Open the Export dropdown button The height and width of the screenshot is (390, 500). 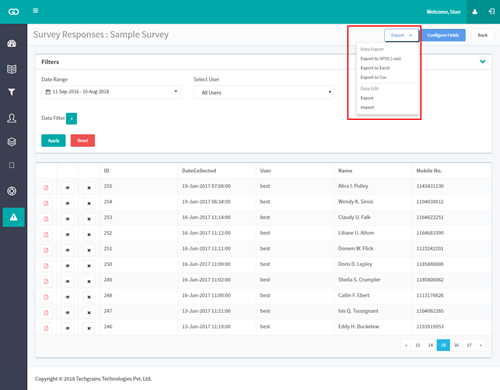tap(401, 35)
